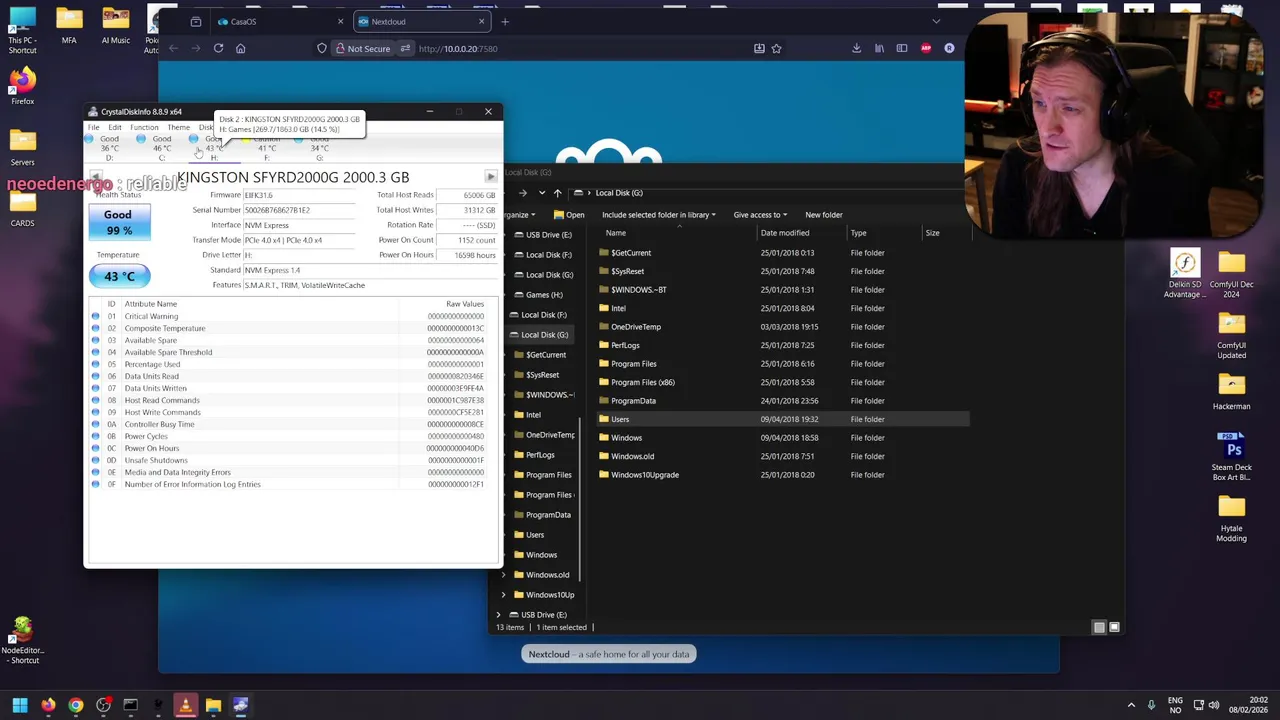Switch Explorer to large icons view

click(x=1114, y=628)
